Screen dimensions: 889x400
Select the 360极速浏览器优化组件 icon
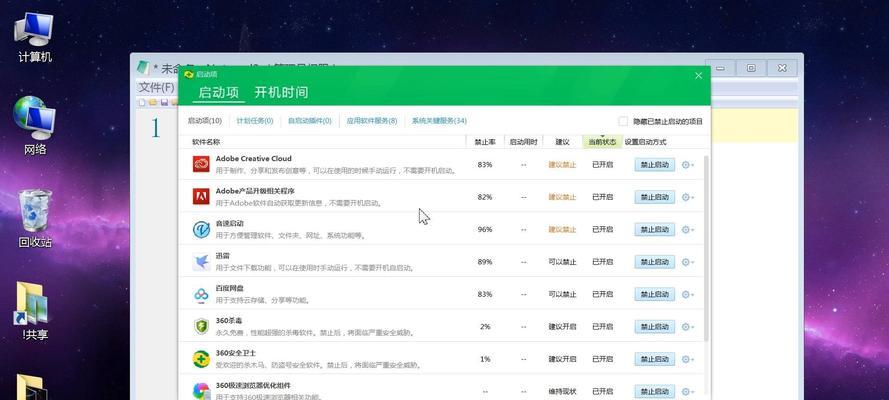[201, 391]
